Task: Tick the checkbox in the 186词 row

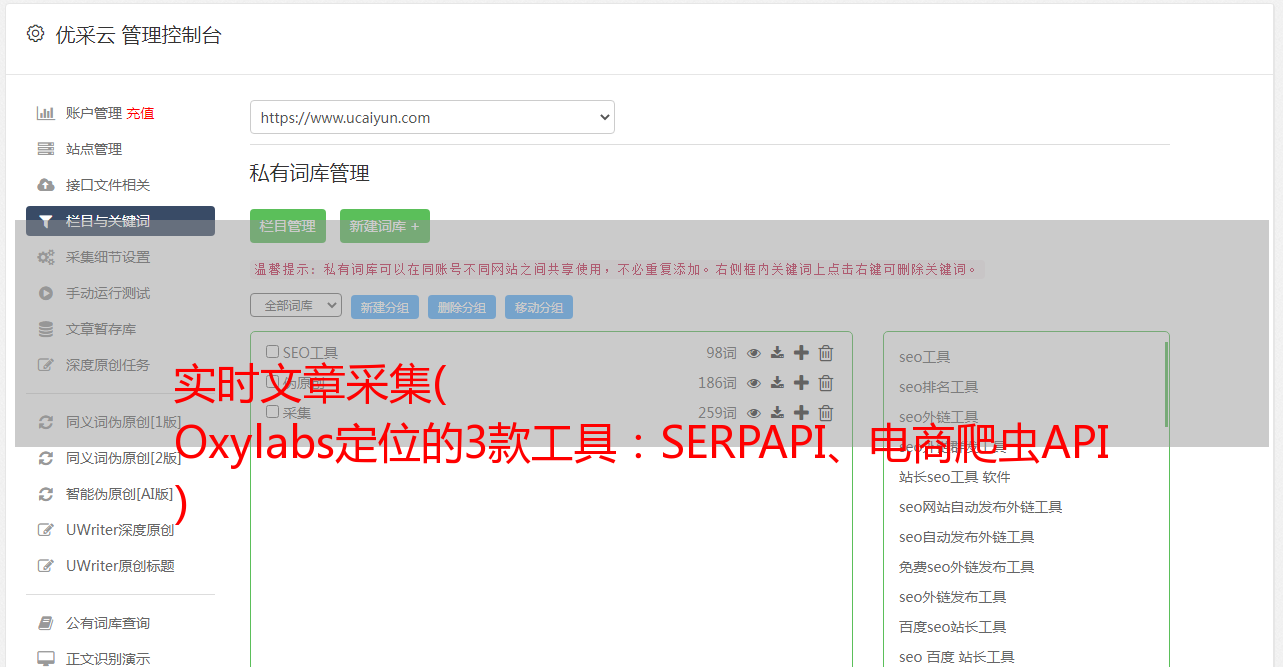Action: 272,382
